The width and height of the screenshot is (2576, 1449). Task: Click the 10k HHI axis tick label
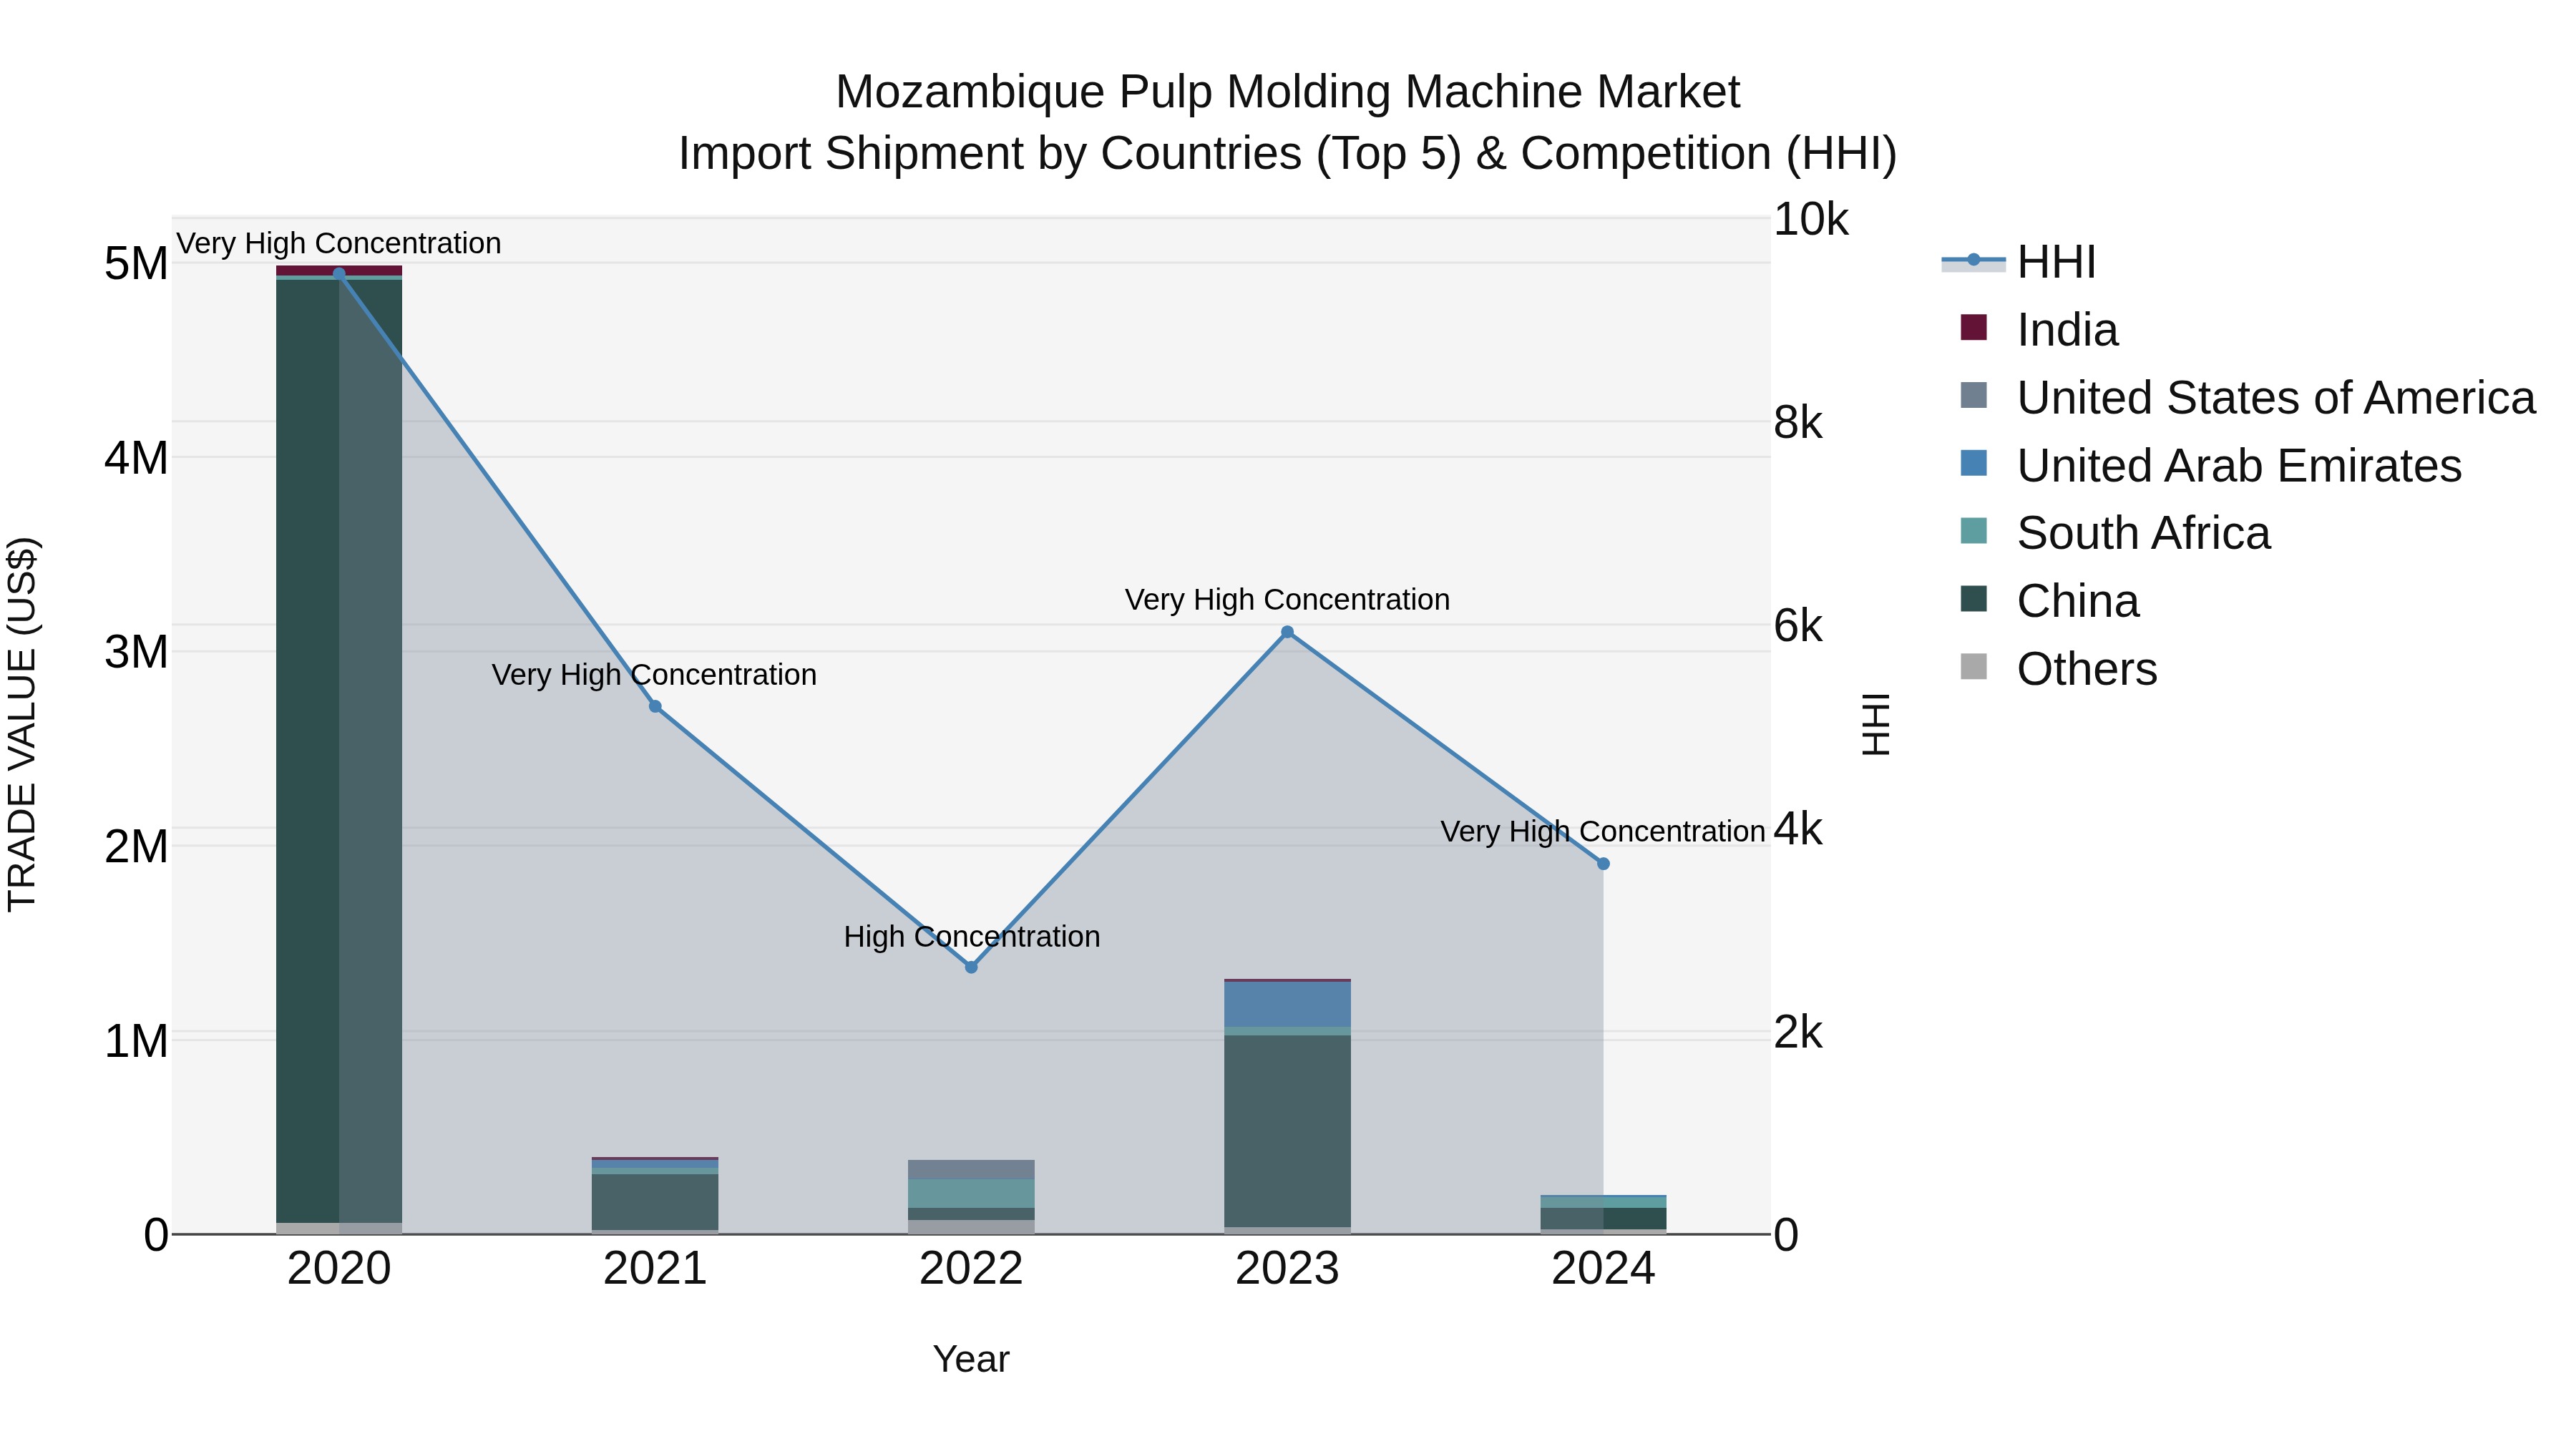tap(1811, 219)
